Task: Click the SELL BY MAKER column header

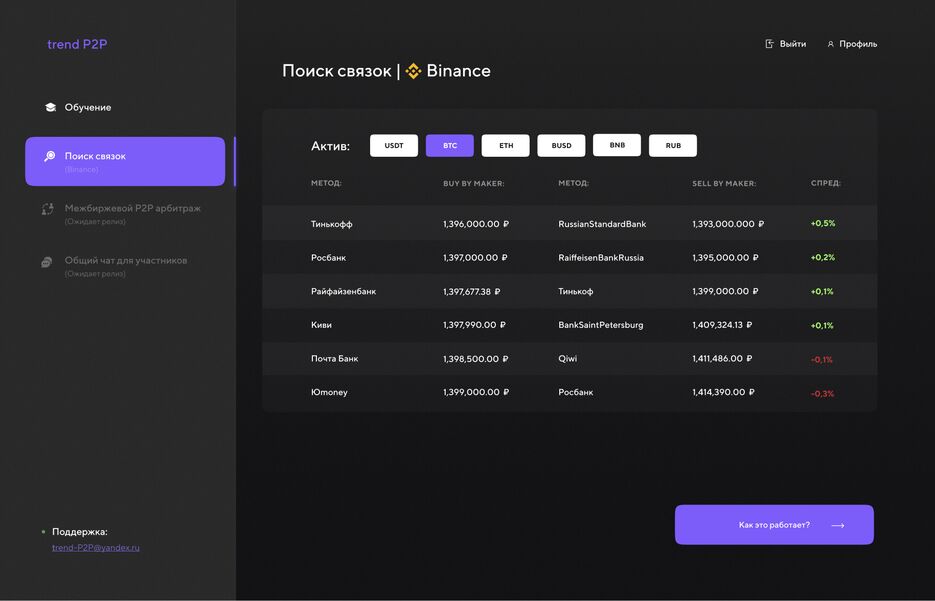Action: pos(724,184)
